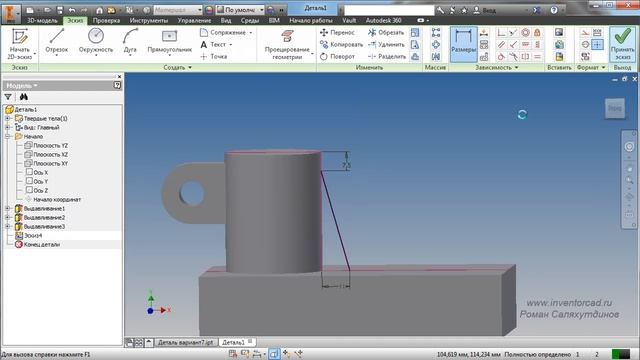
Task: Expand the Вид: Главный node
Action: (x=7, y=127)
